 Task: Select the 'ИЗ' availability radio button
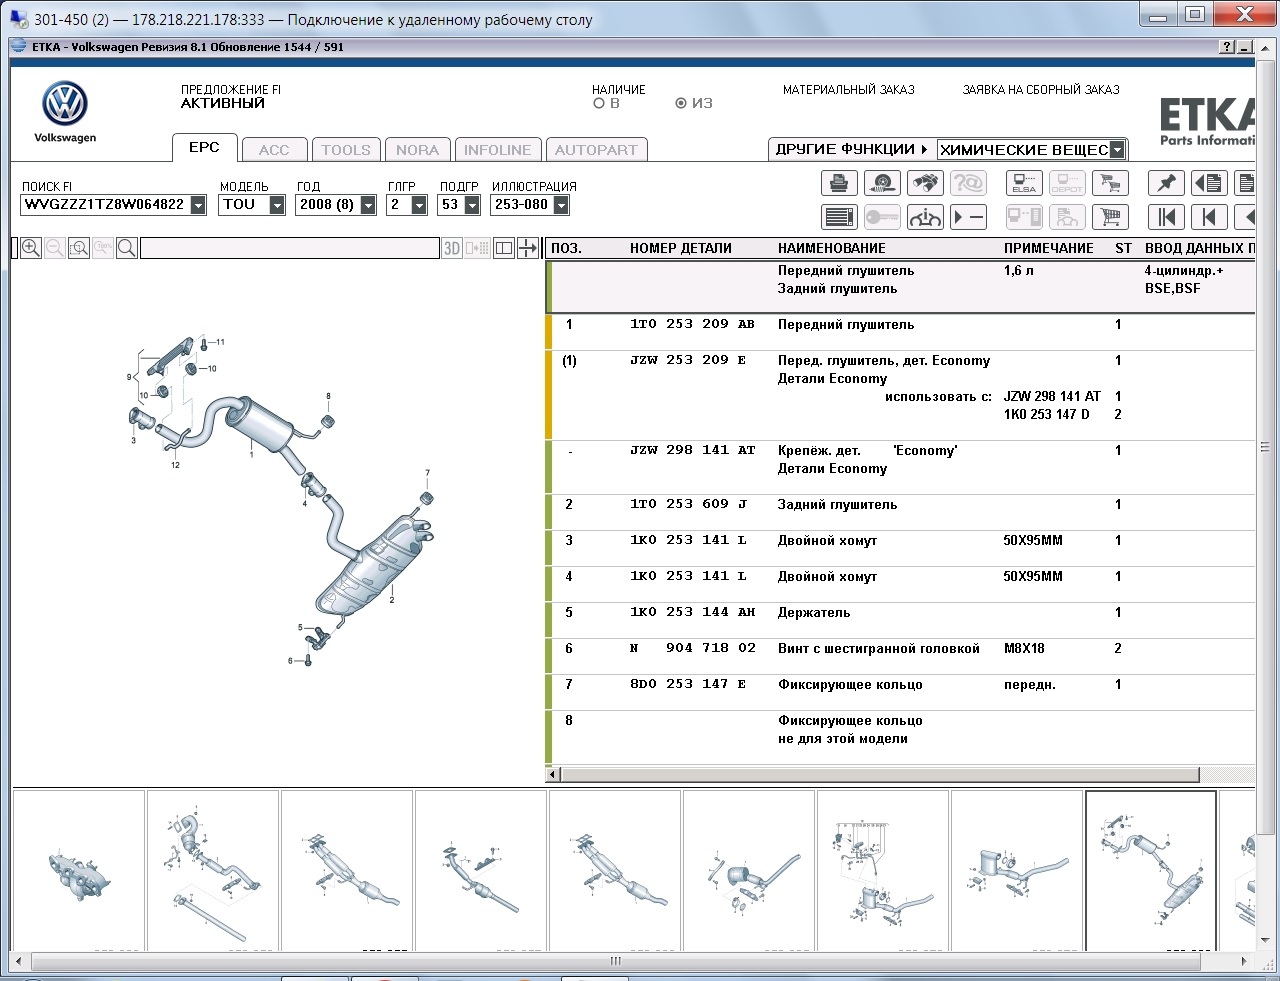[681, 103]
